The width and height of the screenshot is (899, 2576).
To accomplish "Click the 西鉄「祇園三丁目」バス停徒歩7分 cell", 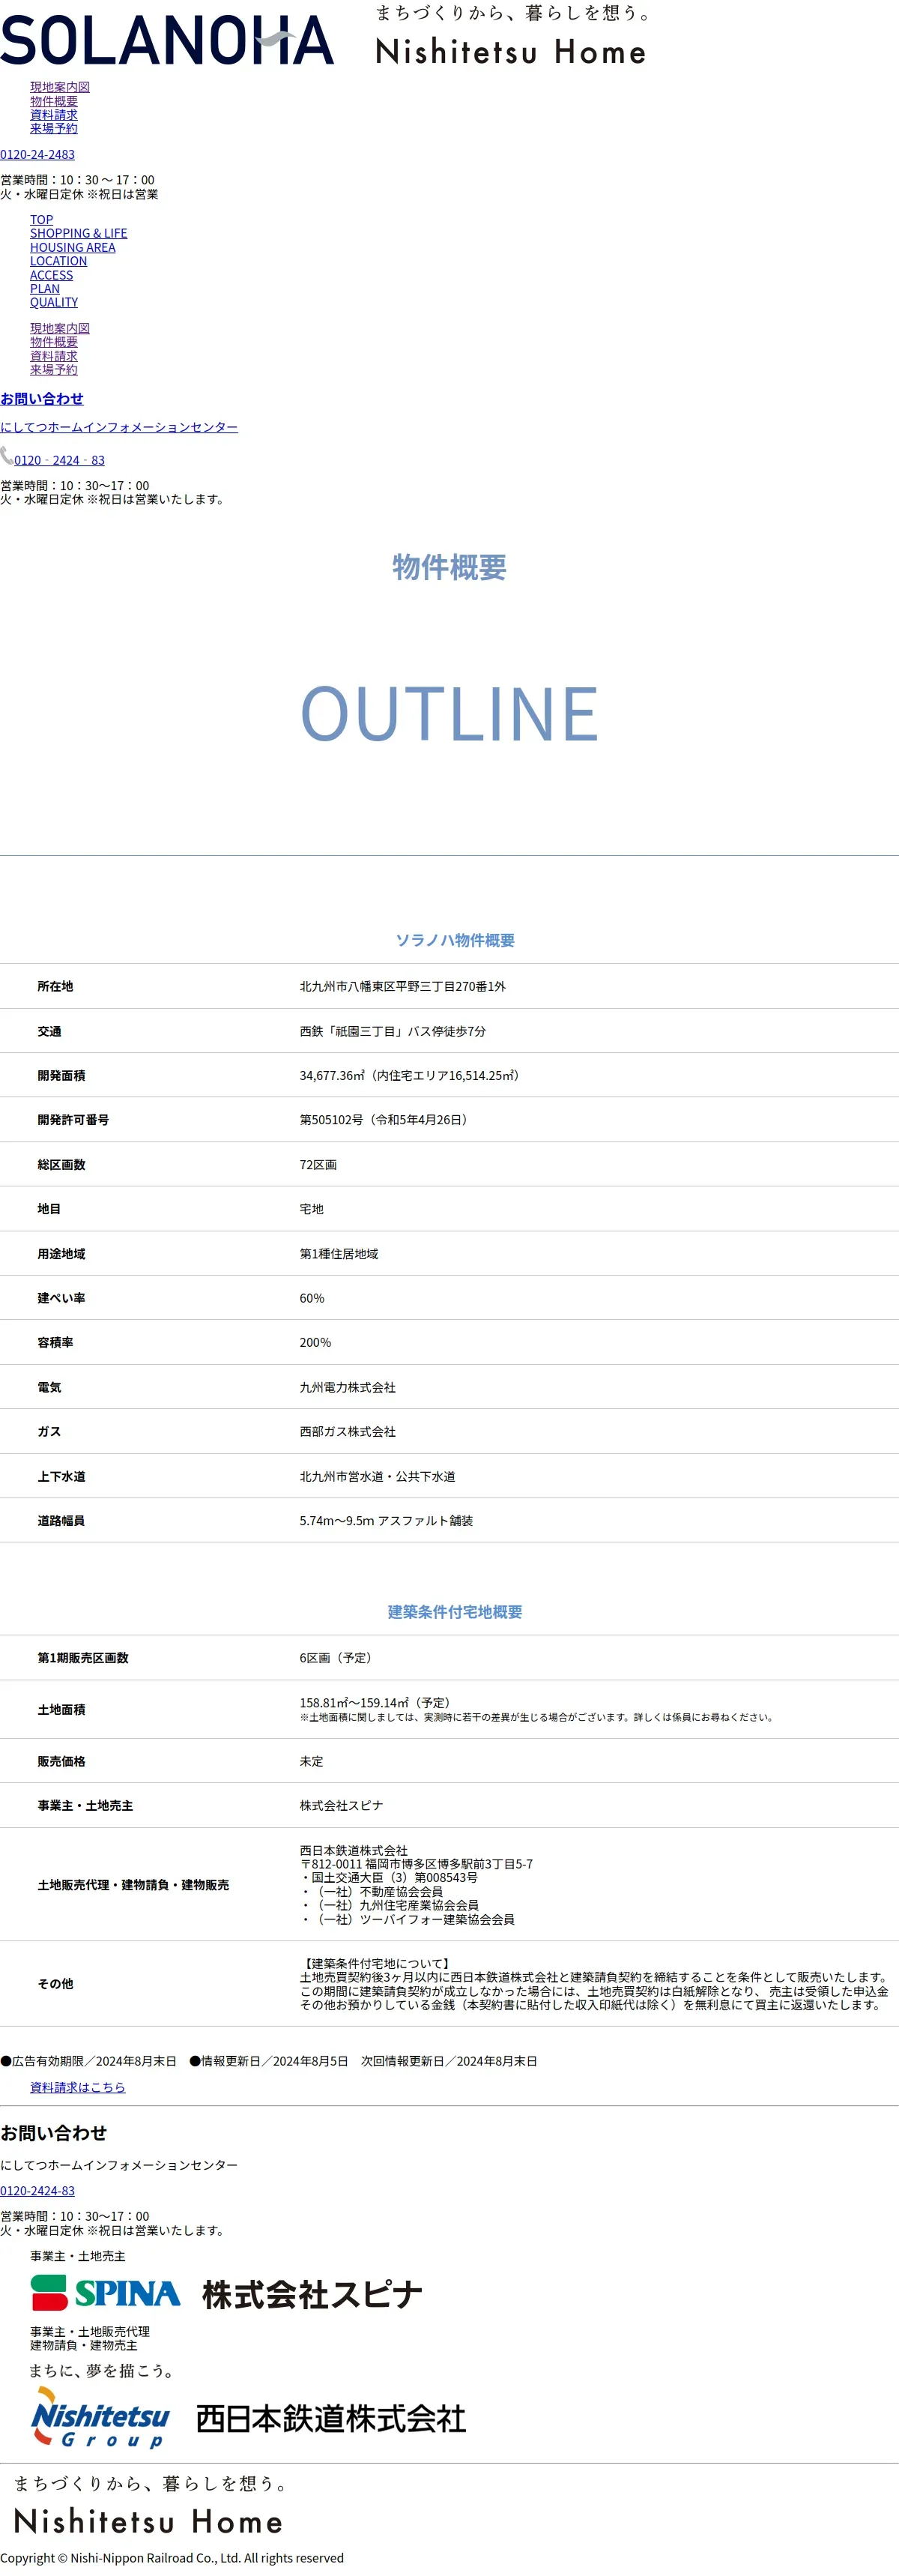I will point(393,1031).
